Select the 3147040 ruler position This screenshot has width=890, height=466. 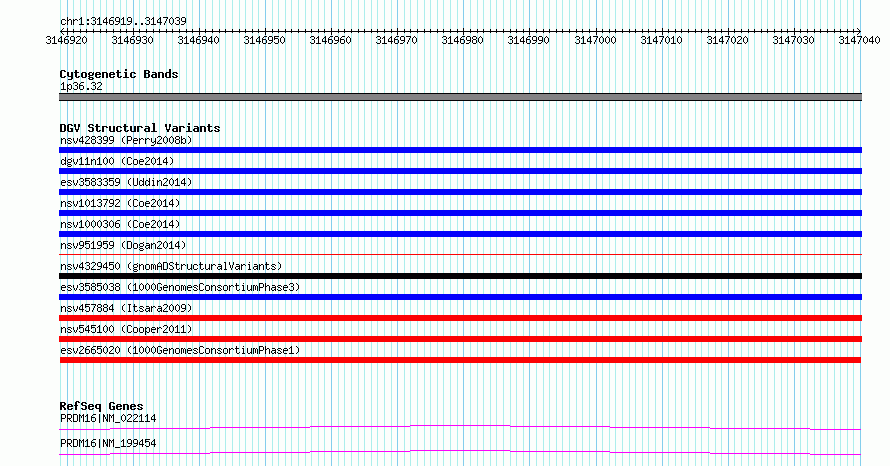[859, 40]
